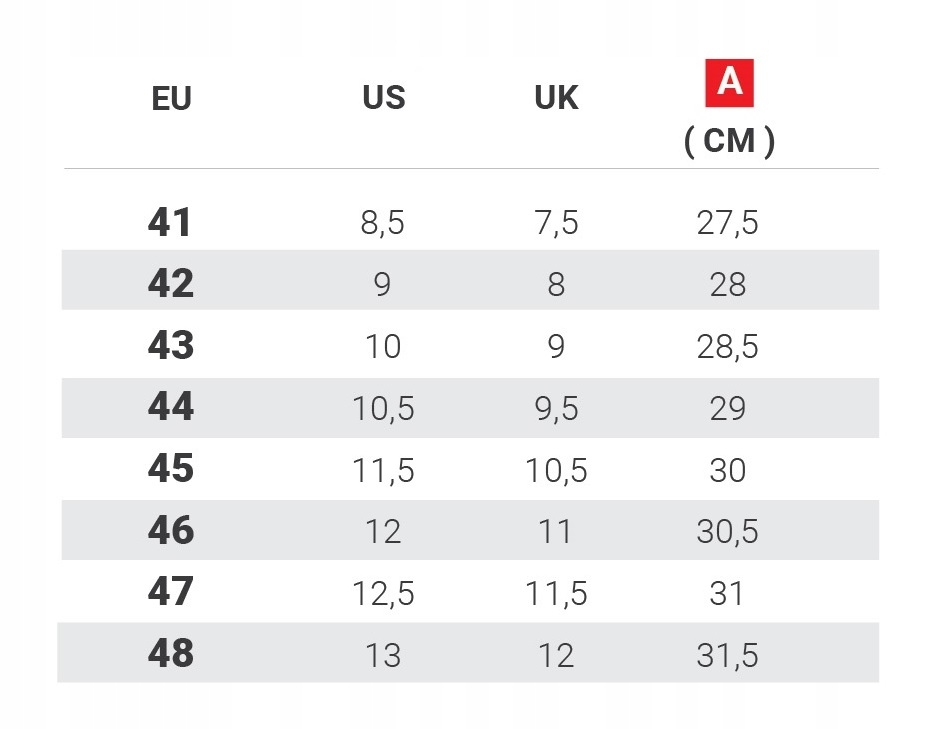Viewport: 932px width, 729px height.
Task: Select EU size 45 row label
Action: pos(170,469)
